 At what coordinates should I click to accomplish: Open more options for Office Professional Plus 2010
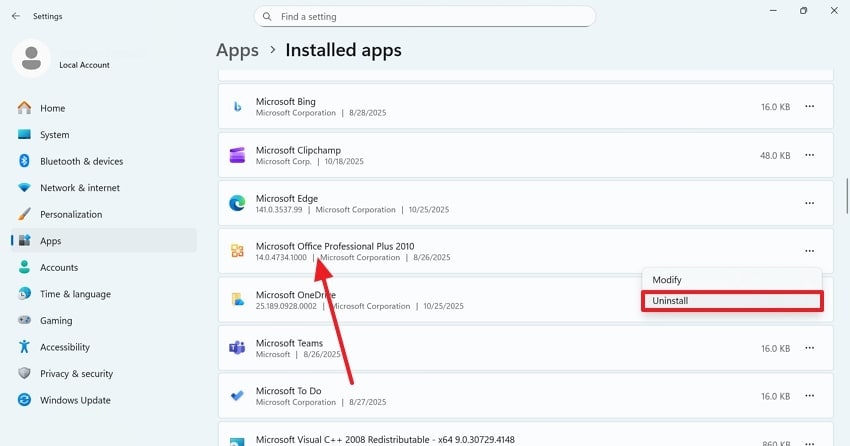tap(809, 251)
